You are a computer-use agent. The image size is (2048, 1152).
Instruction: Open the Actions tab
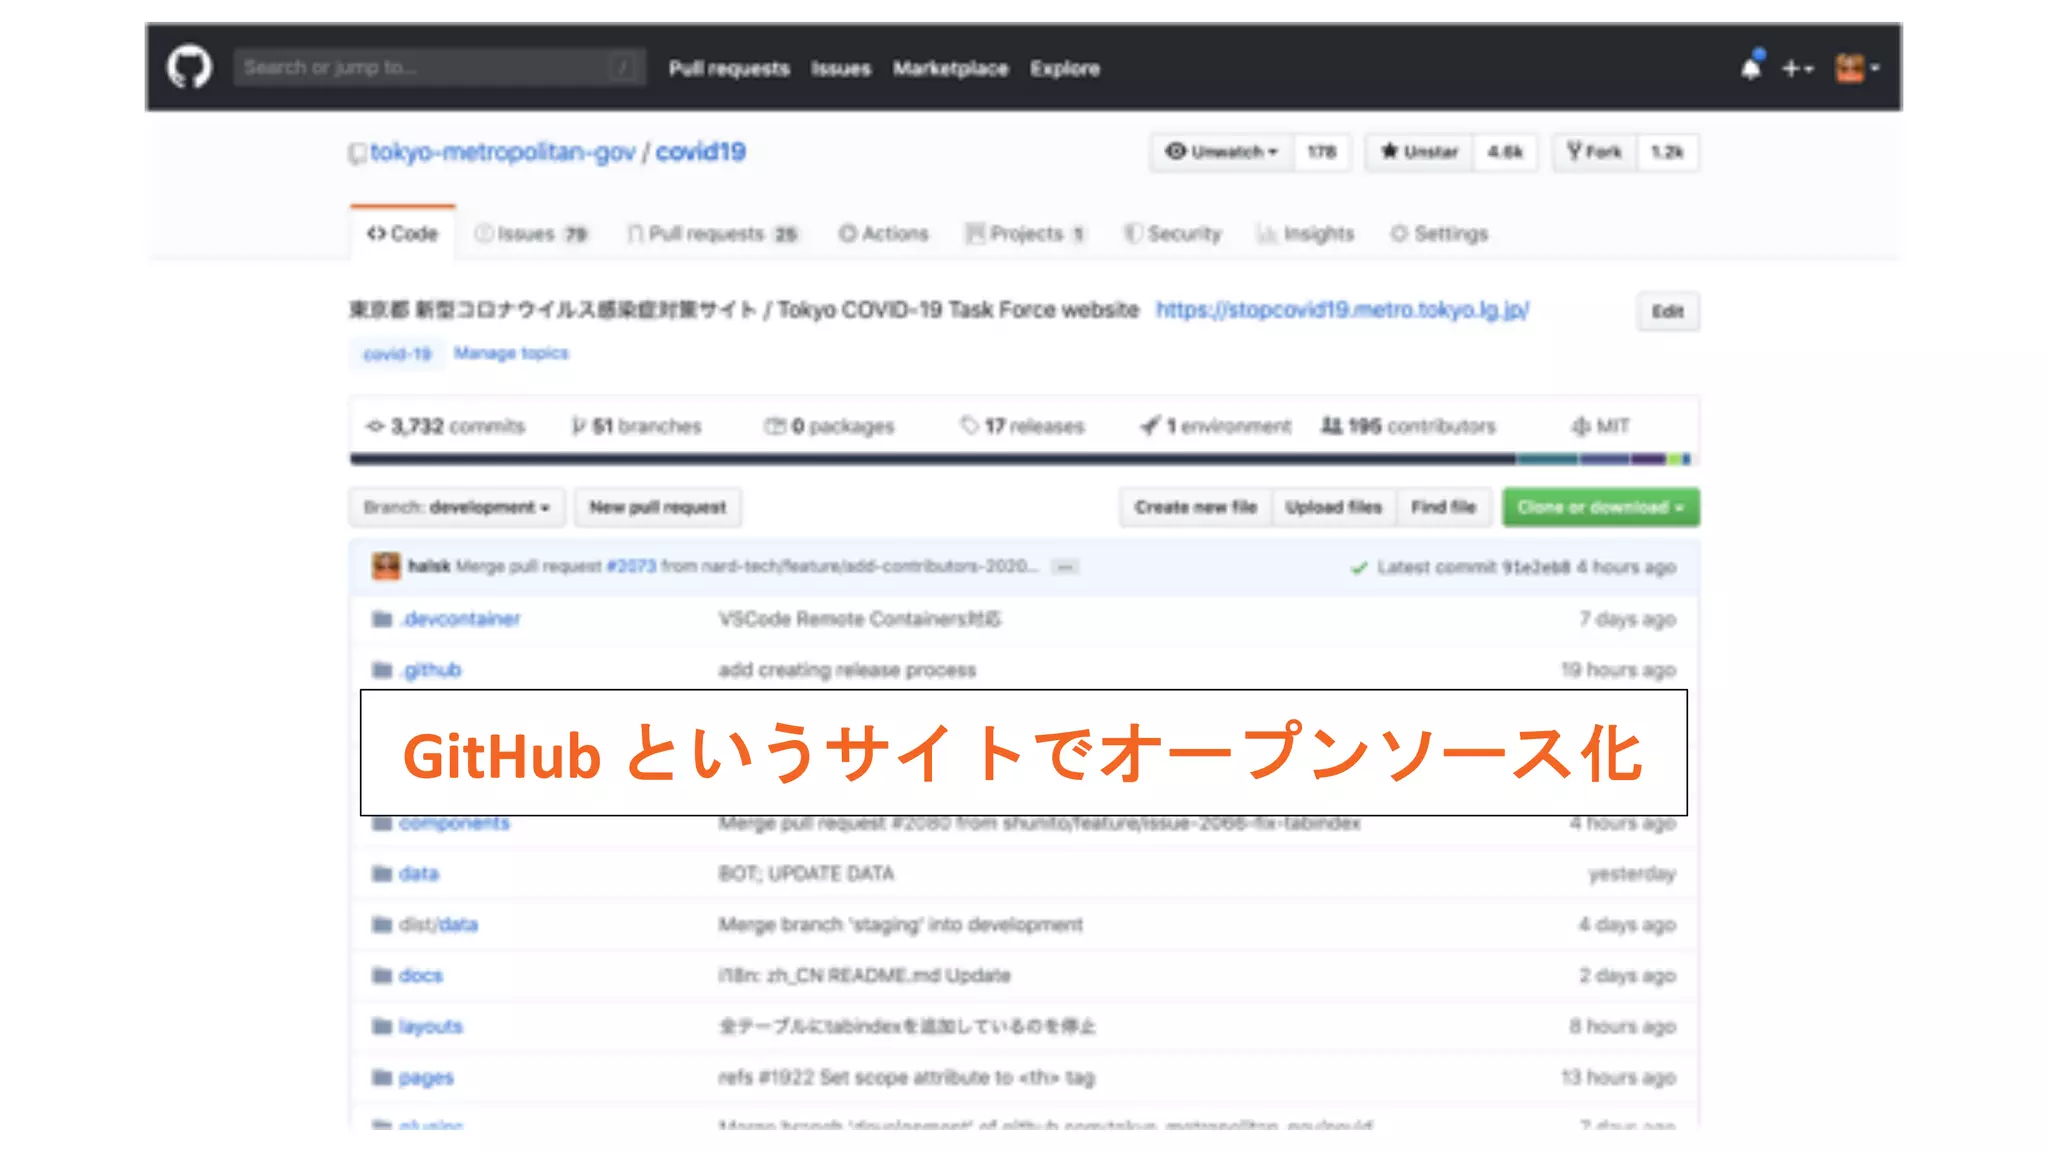coord(883,233)
